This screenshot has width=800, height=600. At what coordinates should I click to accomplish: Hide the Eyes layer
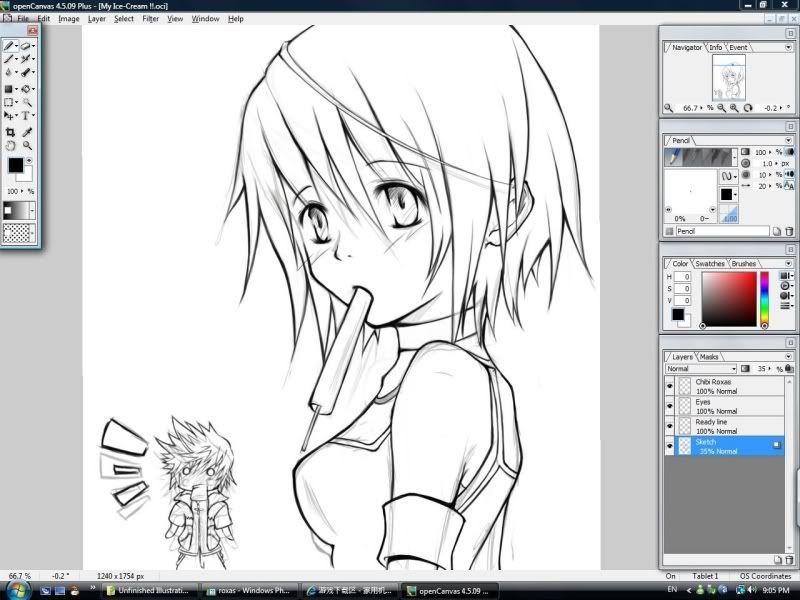669,406
